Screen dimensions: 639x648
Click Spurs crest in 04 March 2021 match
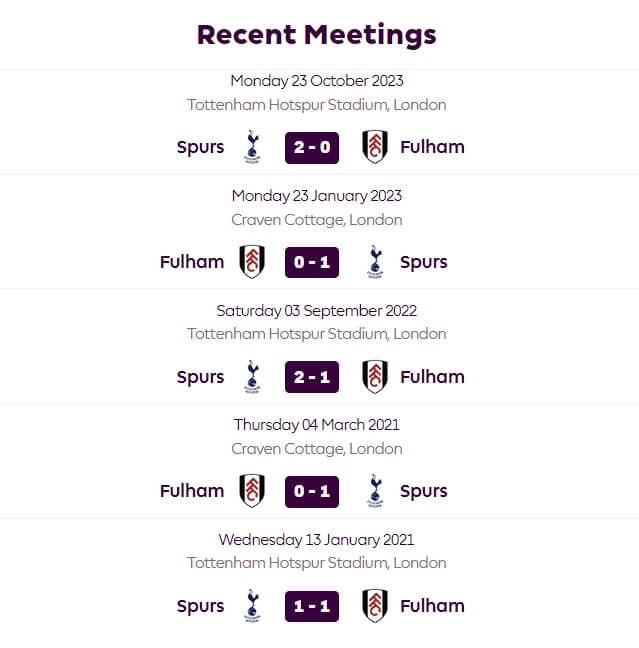pos(375,491)
